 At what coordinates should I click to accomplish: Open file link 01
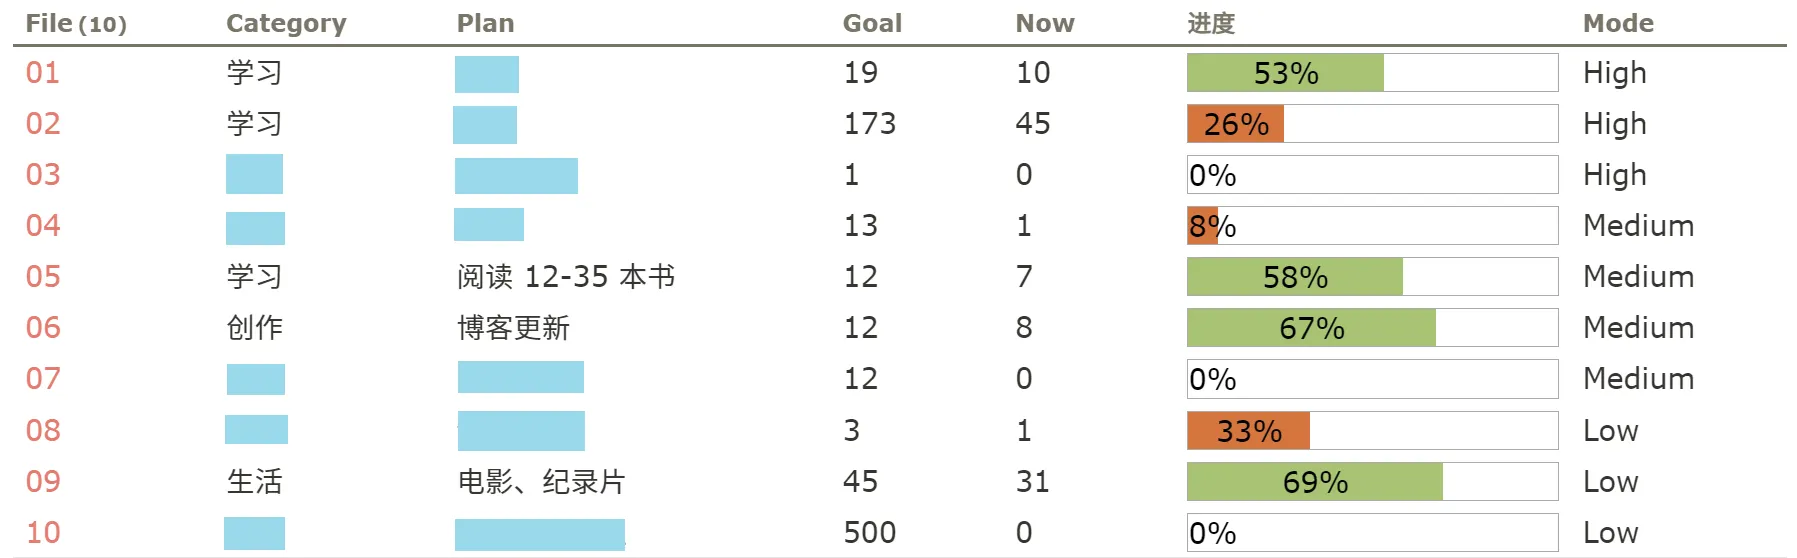click(x=43, y=73)
